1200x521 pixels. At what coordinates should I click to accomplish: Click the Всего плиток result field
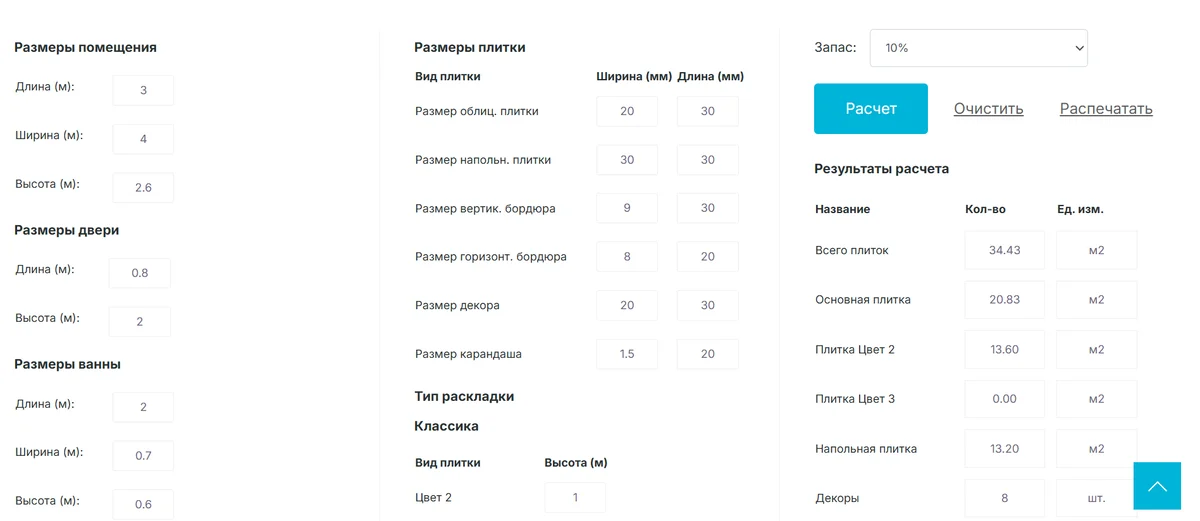click(1004, 250)
